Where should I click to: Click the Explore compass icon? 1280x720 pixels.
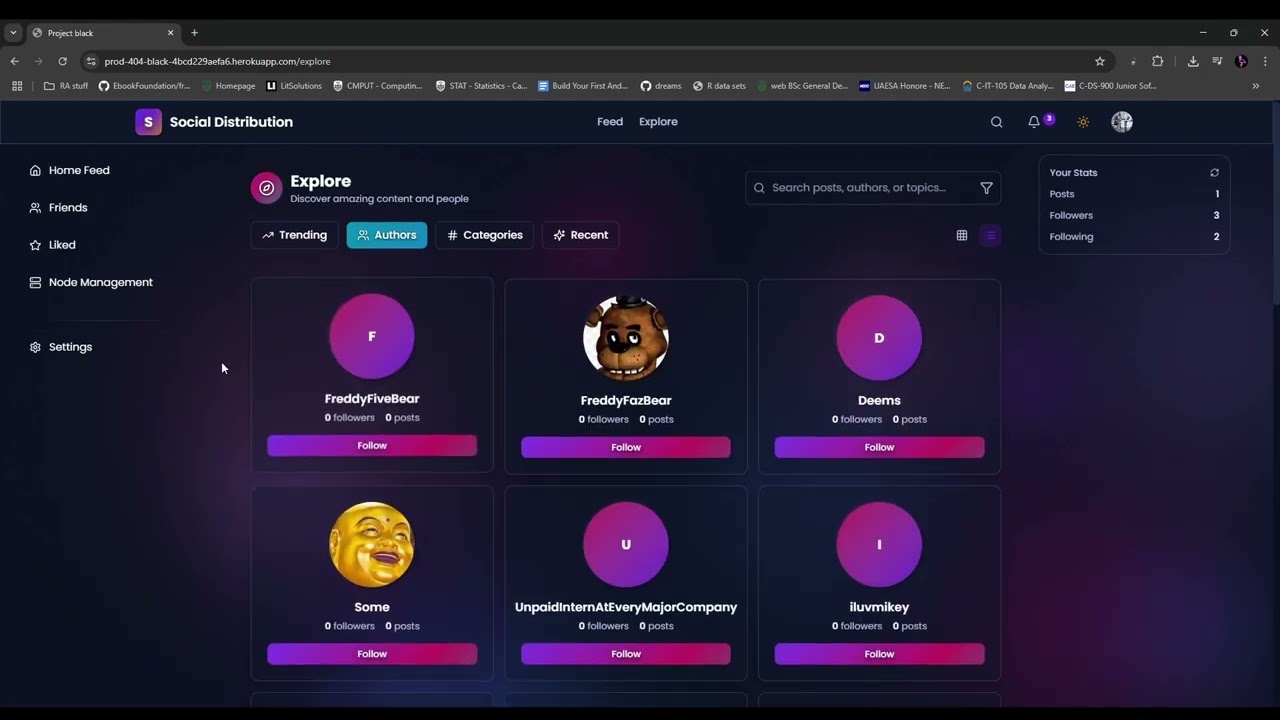(266, 188)
